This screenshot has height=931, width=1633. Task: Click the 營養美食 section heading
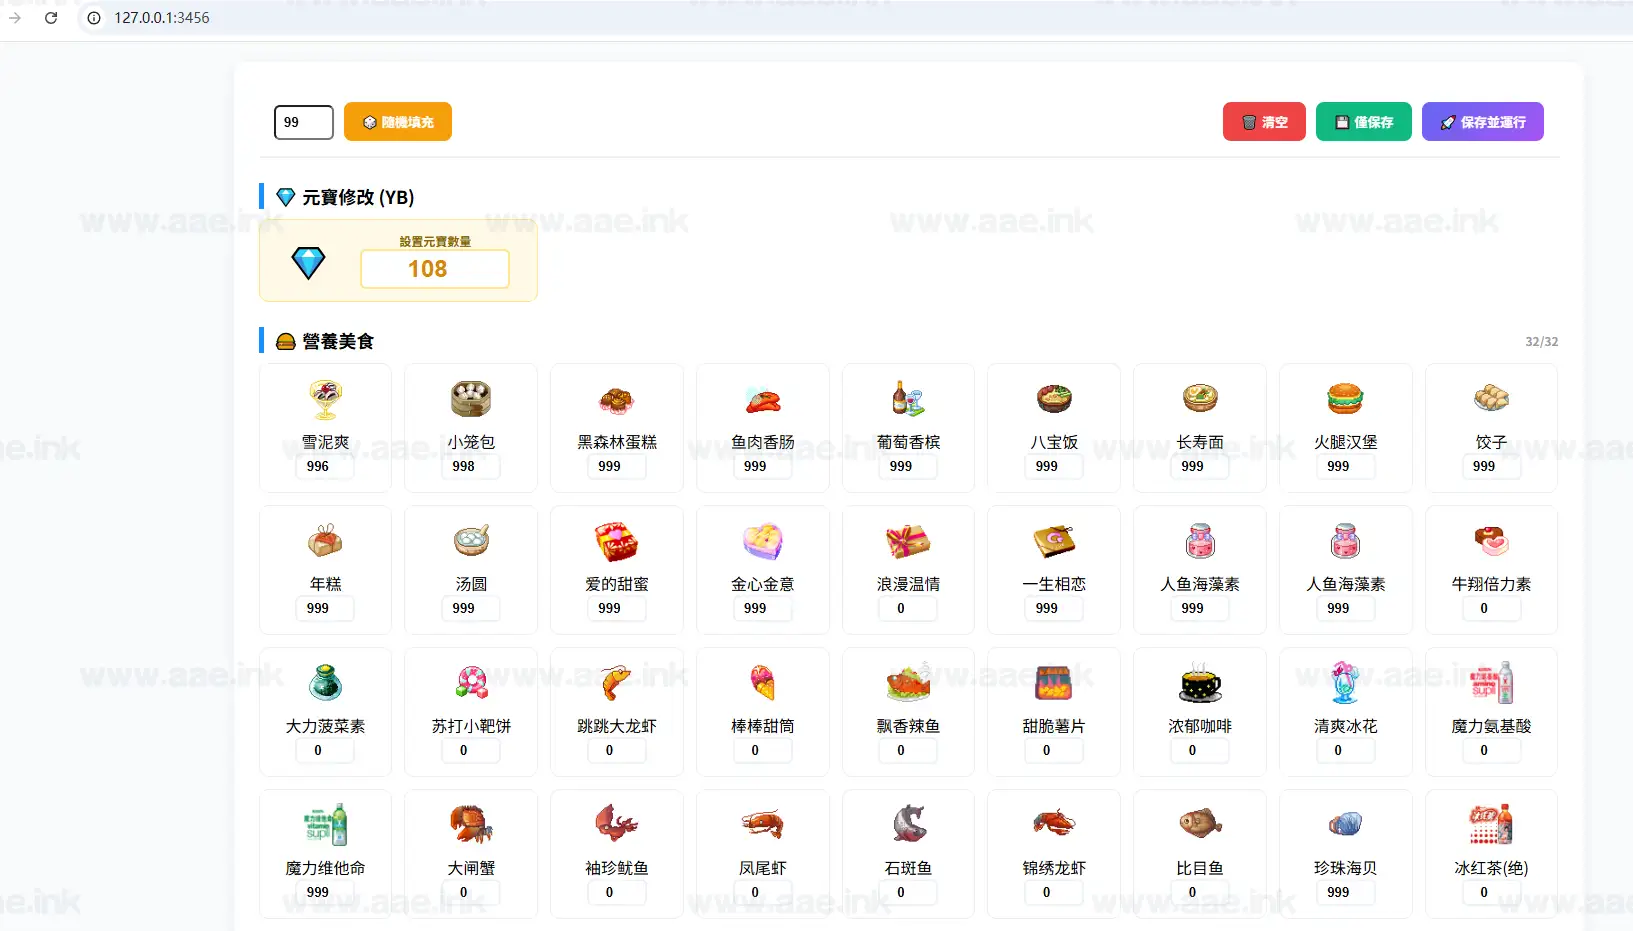click(x=338, y=341)
